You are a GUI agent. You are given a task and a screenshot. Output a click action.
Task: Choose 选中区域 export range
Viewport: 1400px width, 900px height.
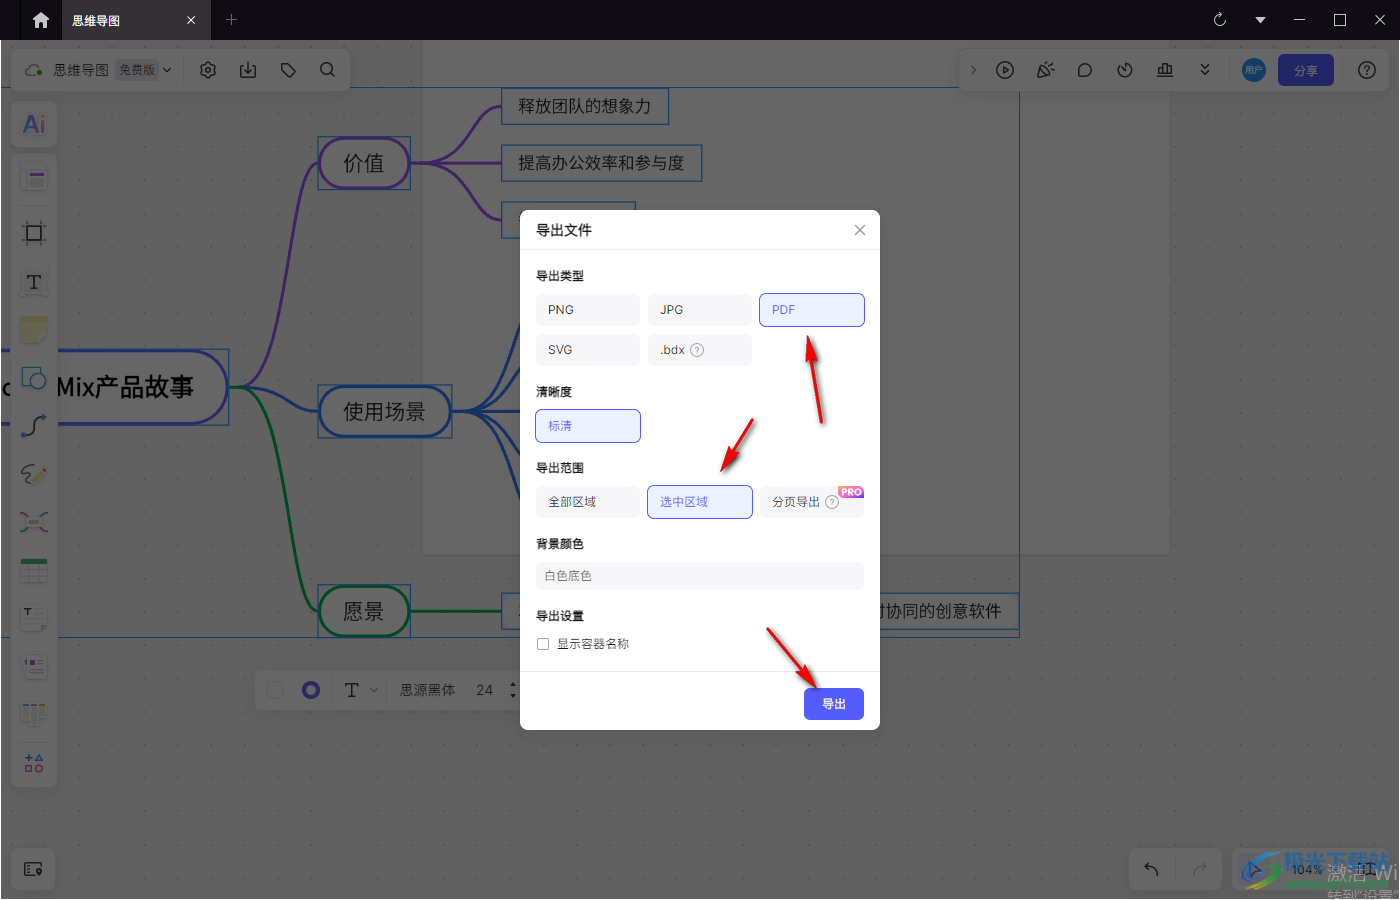(x=700, y=502)
